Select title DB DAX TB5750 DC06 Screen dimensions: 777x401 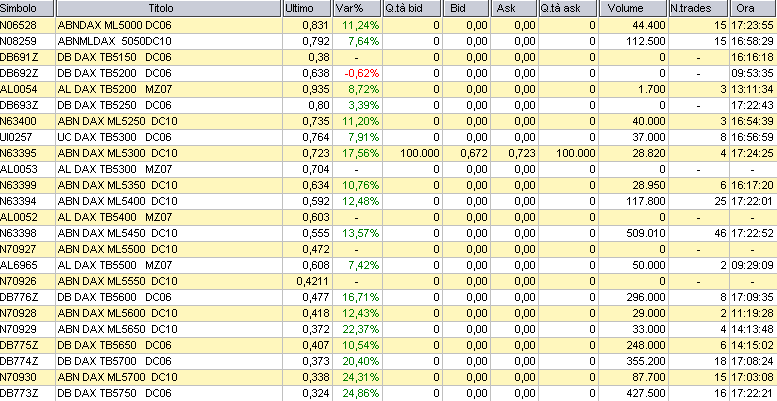114,394
